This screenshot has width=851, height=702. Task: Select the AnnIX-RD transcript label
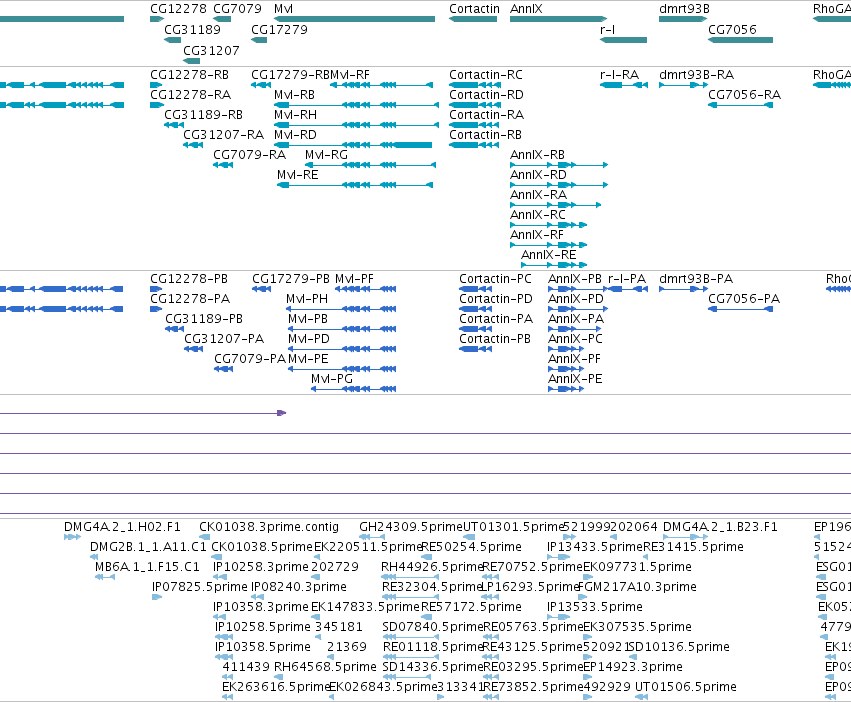click(x=538, y=175)
